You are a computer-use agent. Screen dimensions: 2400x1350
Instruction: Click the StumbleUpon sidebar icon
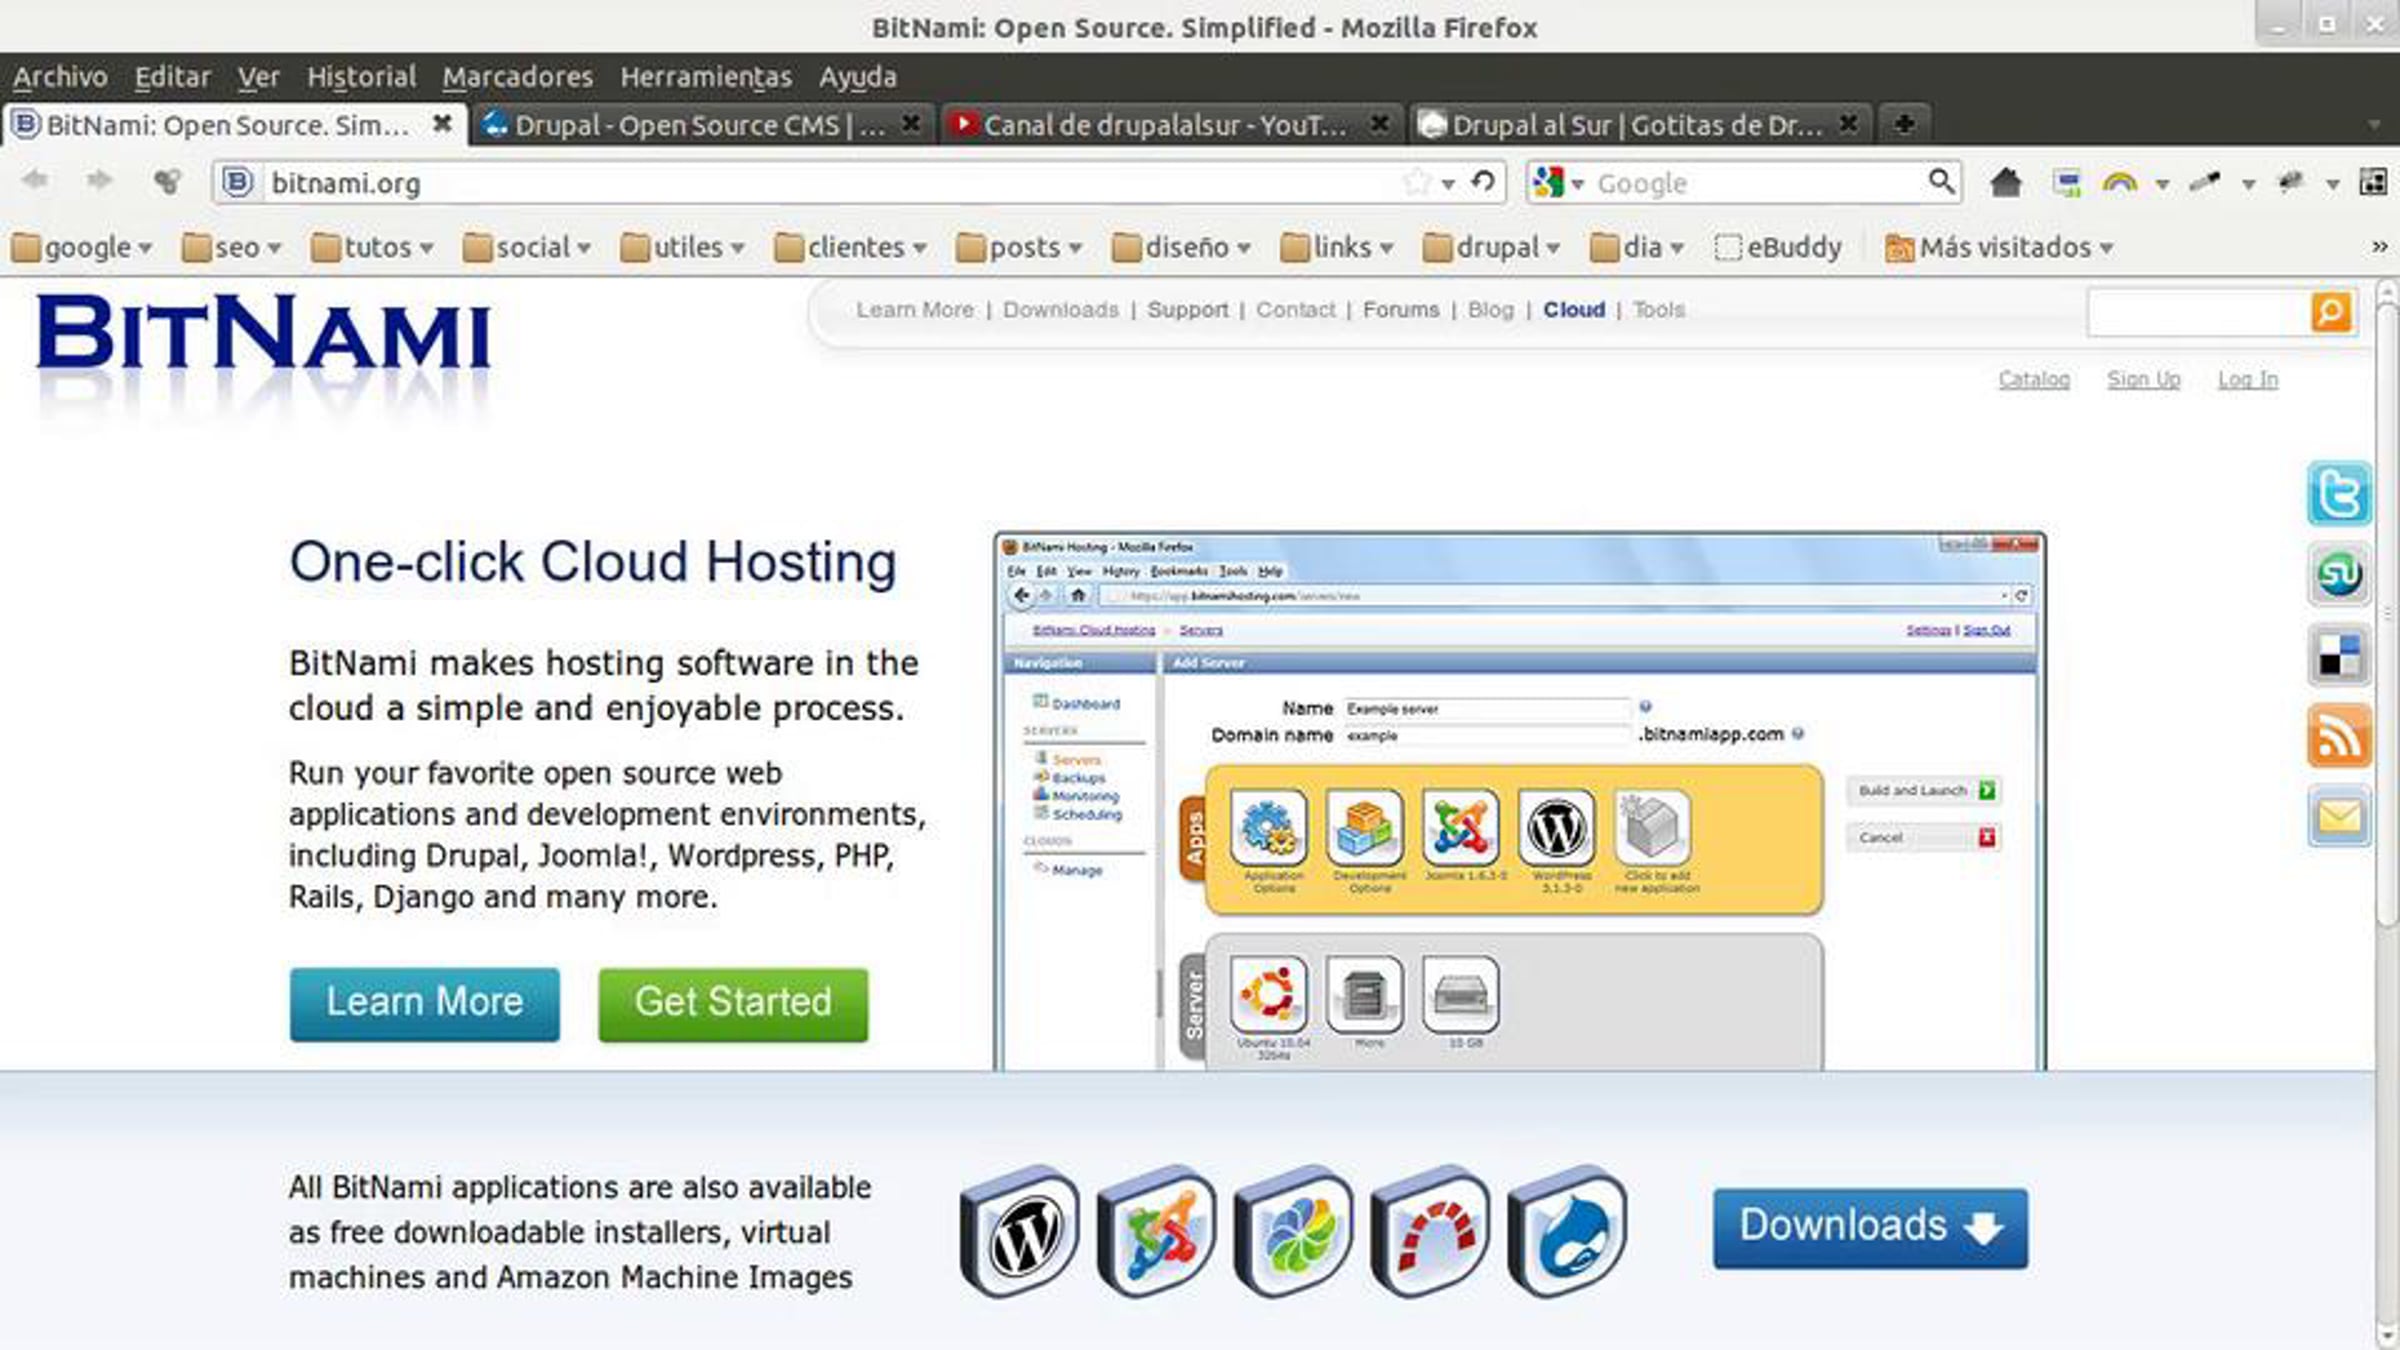pos(2338,574)
